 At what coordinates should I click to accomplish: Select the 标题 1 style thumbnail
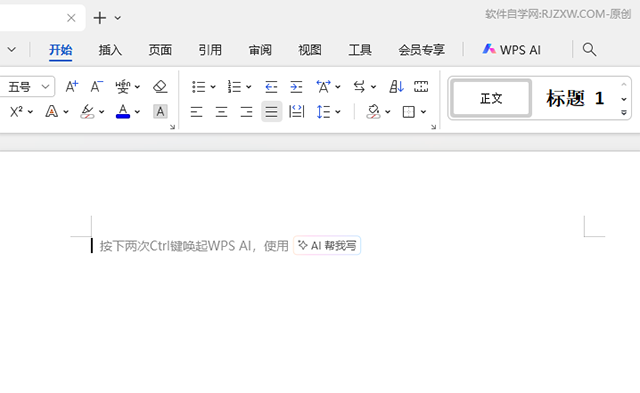click(575, 98)
